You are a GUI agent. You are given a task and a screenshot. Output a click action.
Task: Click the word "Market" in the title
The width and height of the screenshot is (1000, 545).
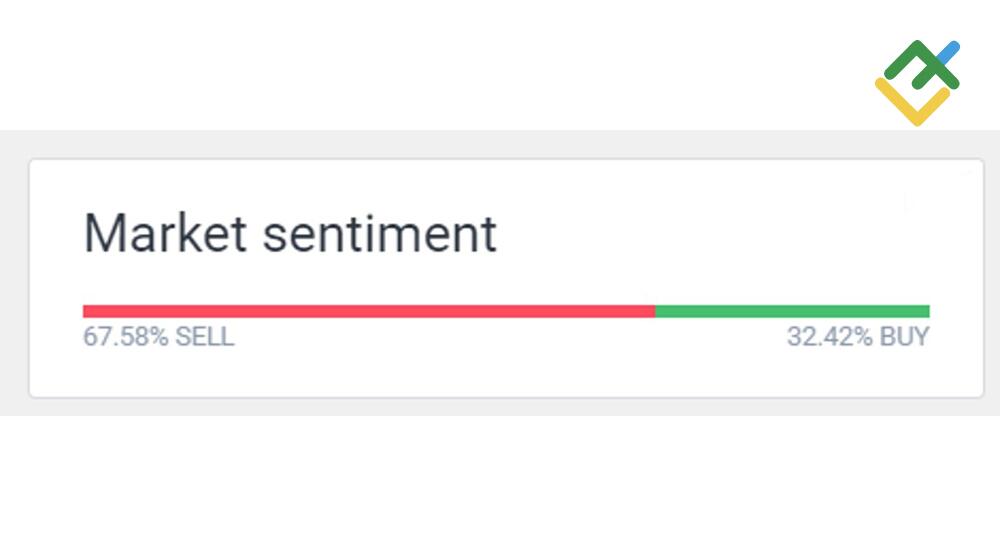[x=165, y=234]
